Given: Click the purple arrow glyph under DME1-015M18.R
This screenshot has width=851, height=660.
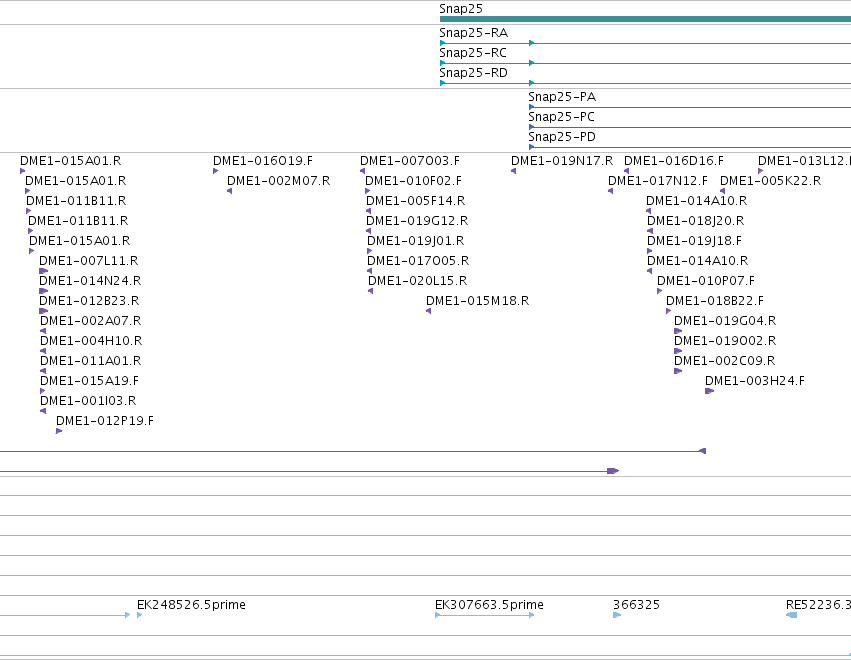Looking at the screenshot, I should pos(428,311).
